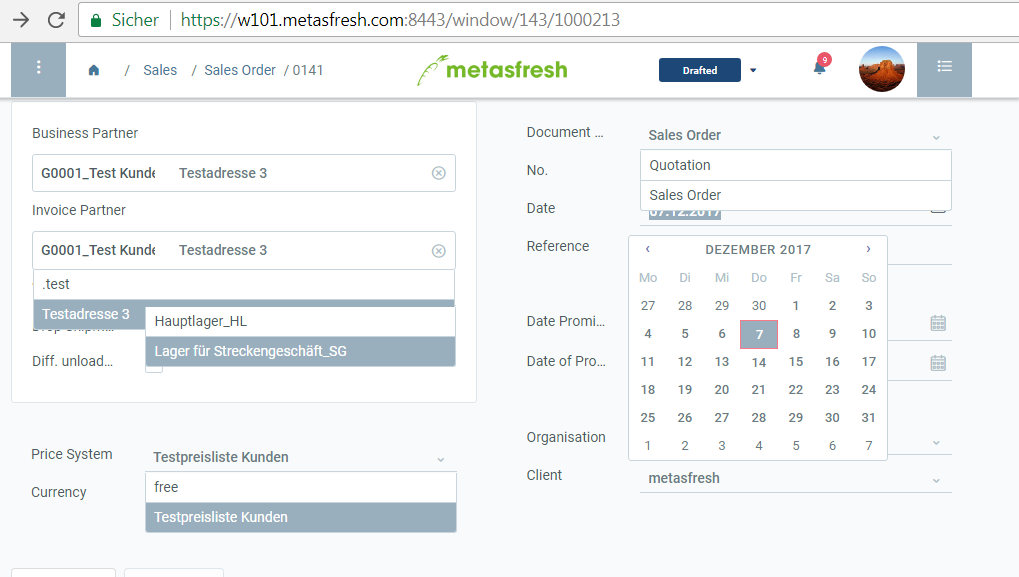
Task: Expand the Organisation dropdown chevron
Action: pyautogui.click(x=936, y=442)
